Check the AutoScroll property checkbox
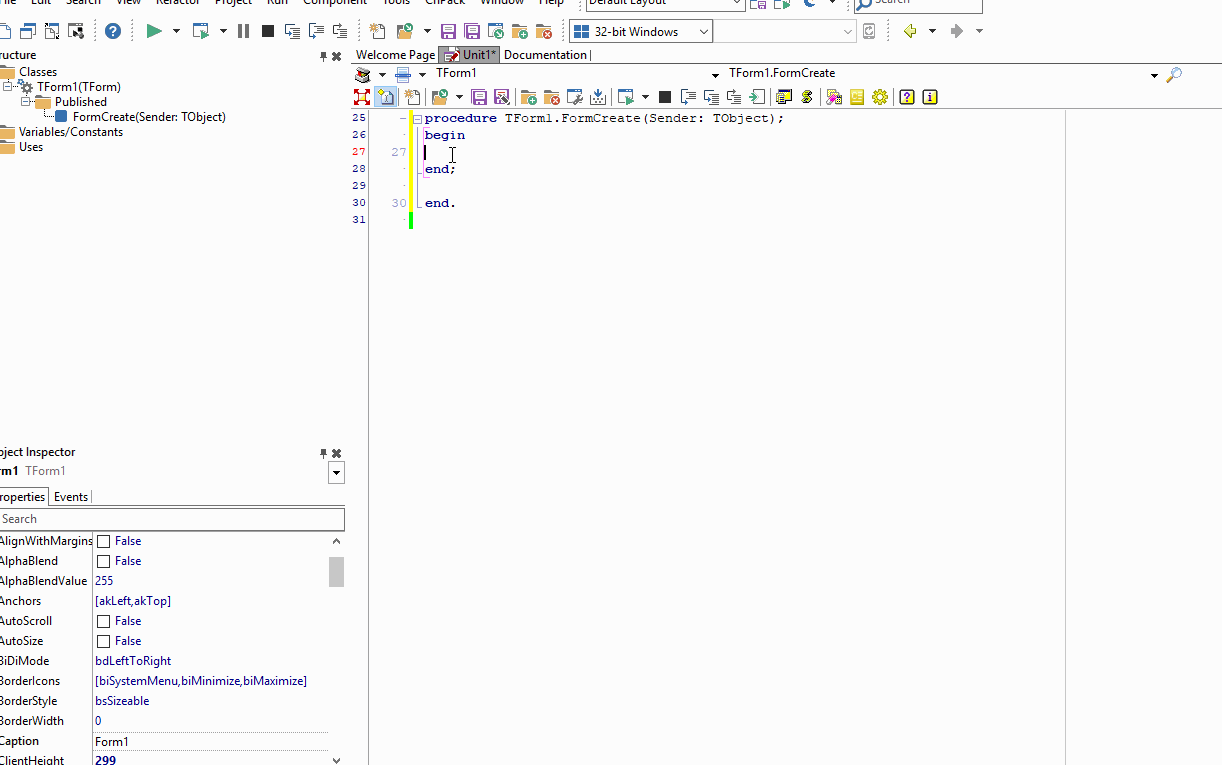This screenshot has width=1222, height=765. click(x=103, y=621)
